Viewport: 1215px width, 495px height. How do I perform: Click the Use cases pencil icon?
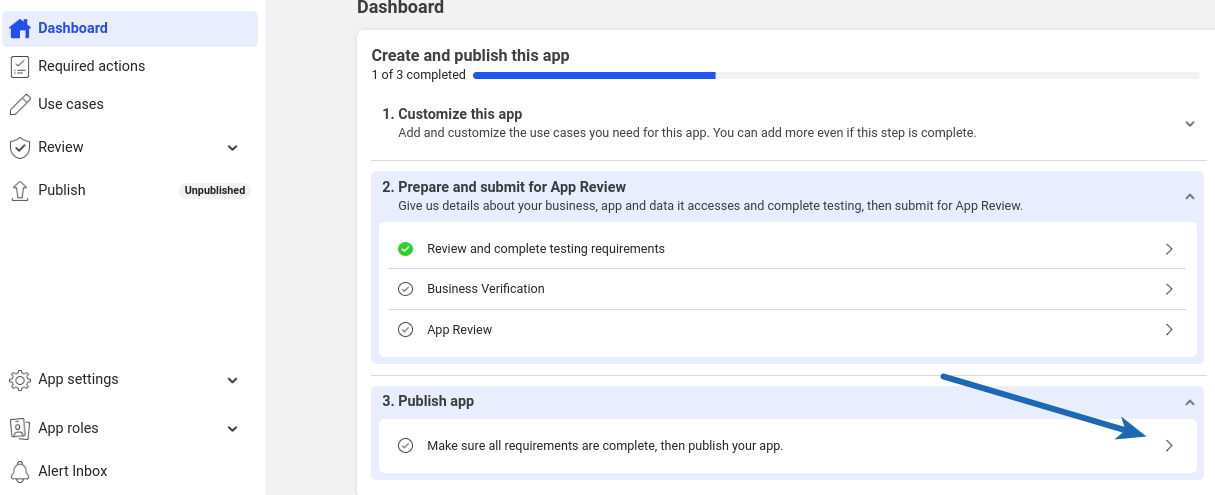tap(20, 104)
